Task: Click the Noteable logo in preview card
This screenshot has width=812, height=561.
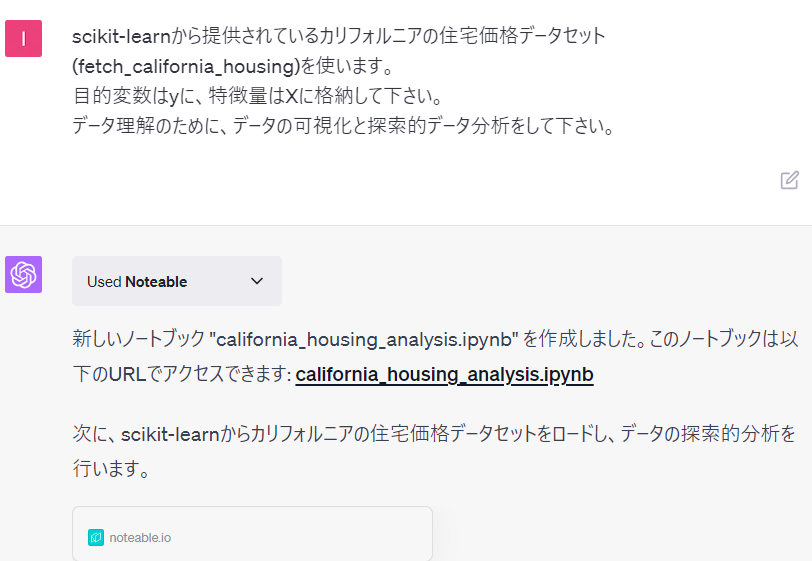Action: (96, 537)
